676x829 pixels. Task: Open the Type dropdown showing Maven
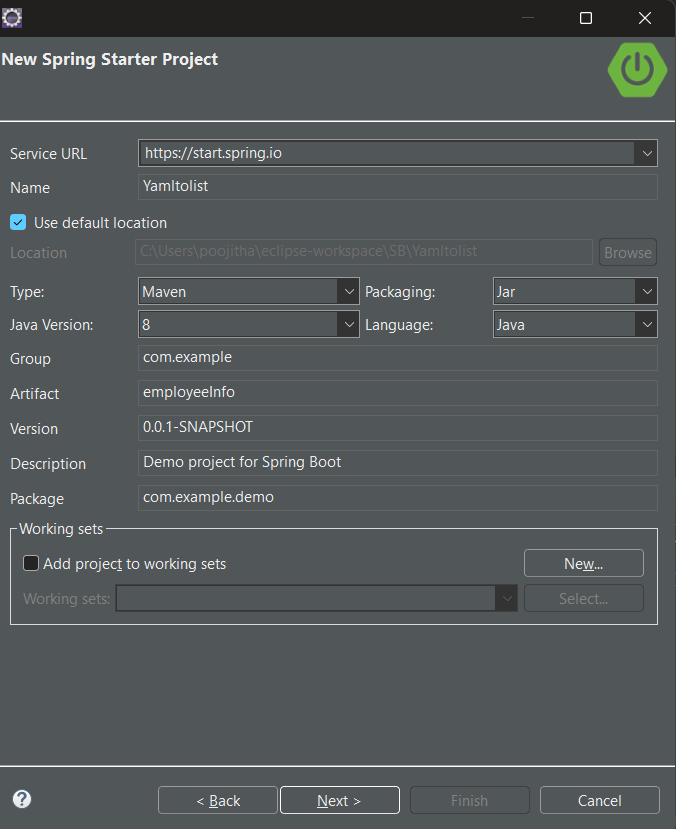347,289
